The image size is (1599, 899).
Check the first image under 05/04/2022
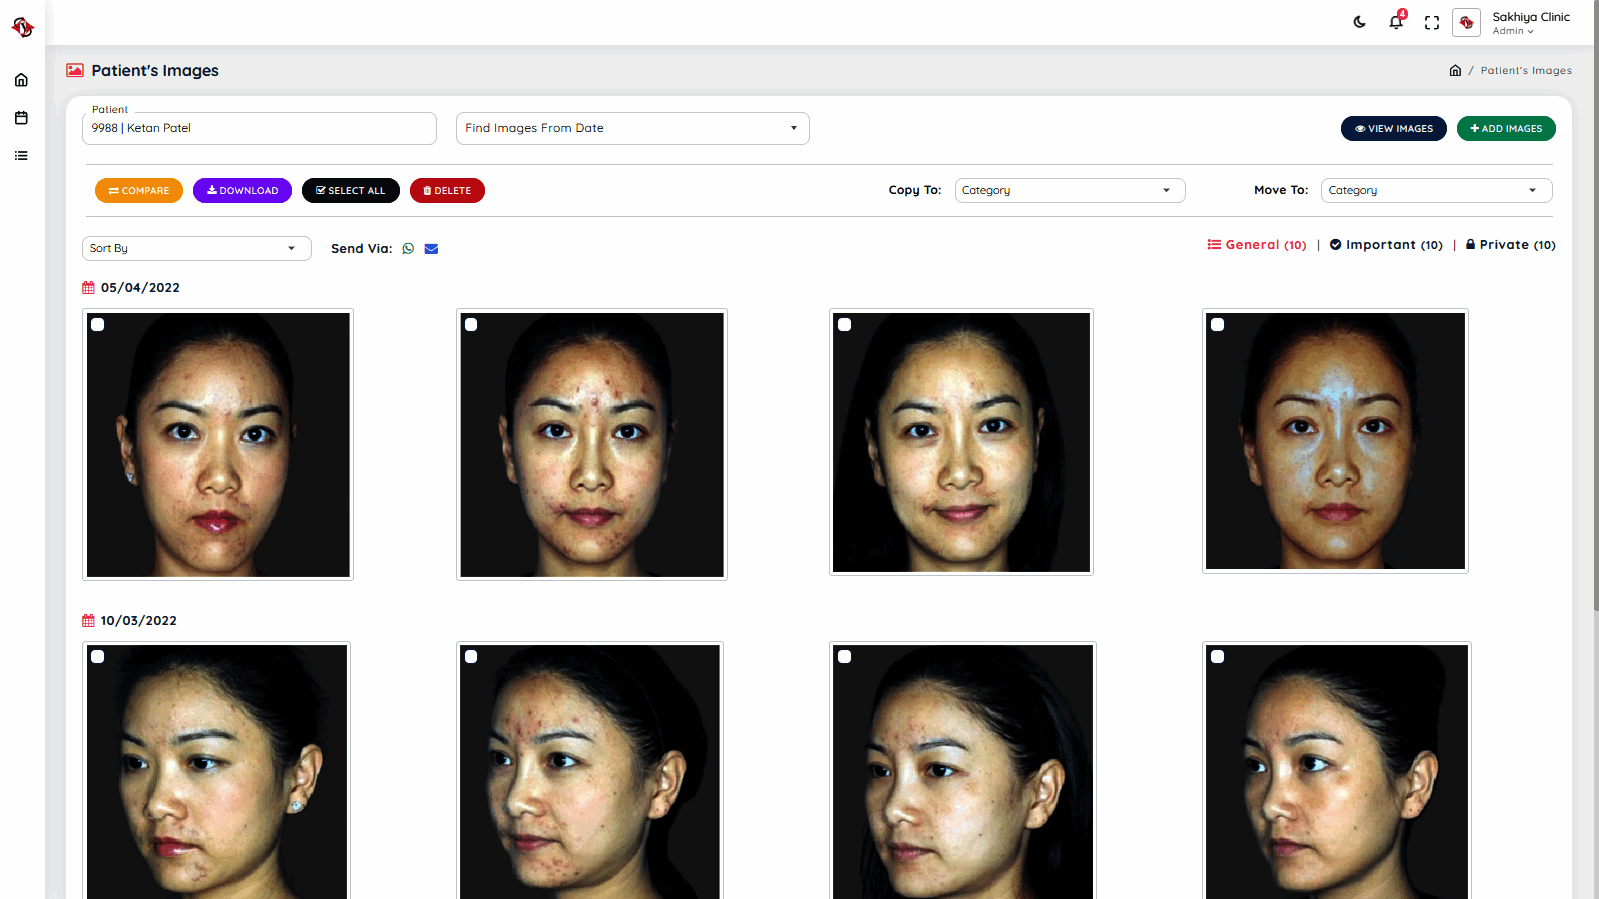coord(98,325)
